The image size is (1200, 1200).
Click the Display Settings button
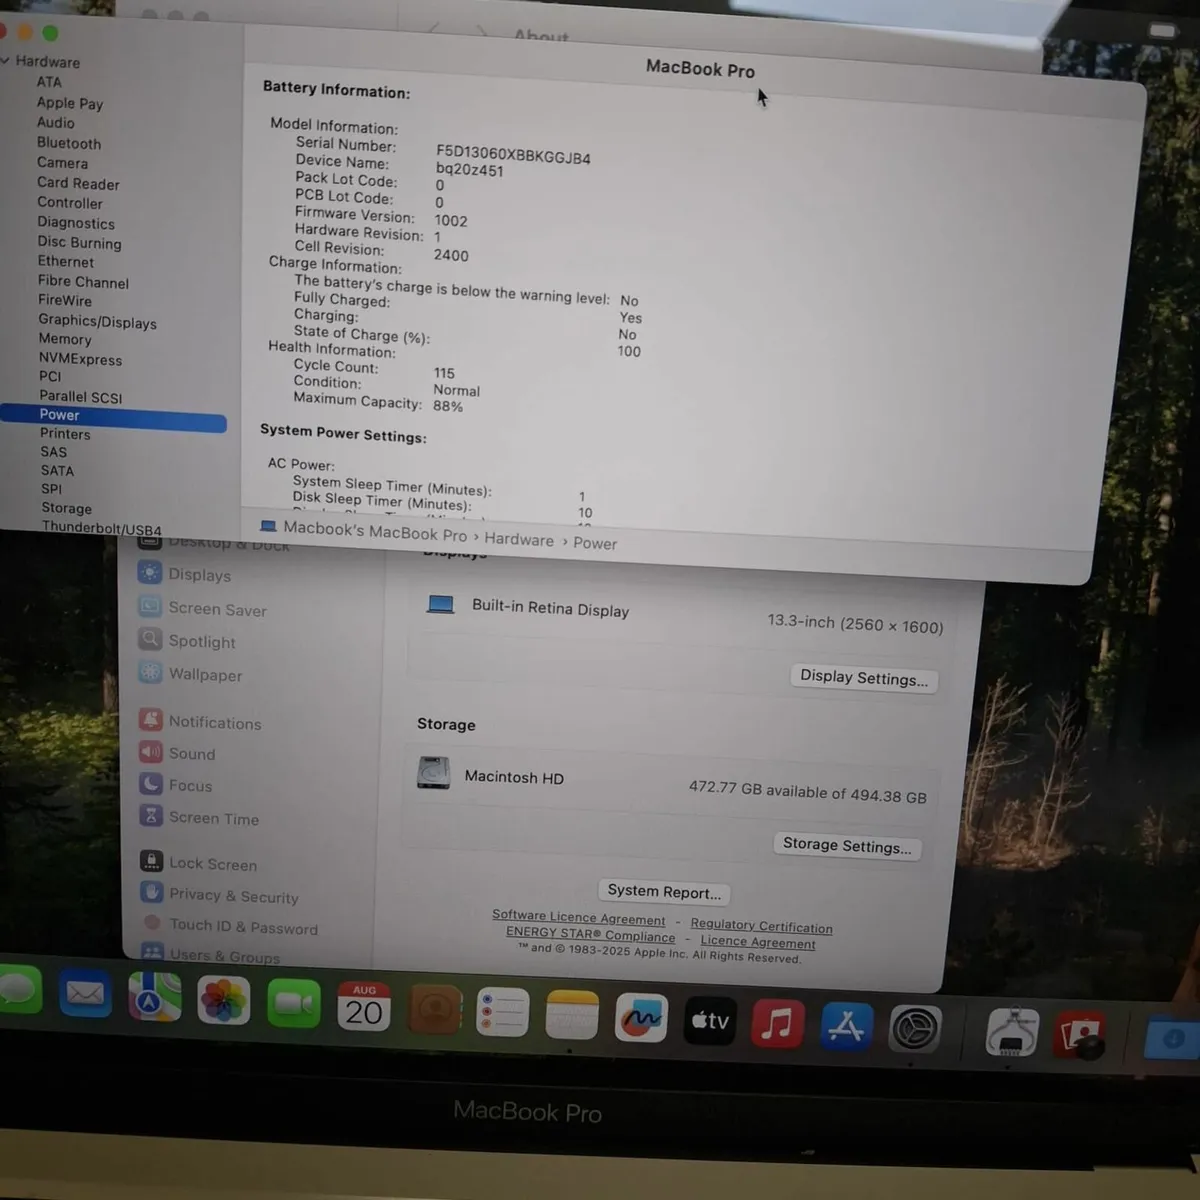click(x=864, y=678)
